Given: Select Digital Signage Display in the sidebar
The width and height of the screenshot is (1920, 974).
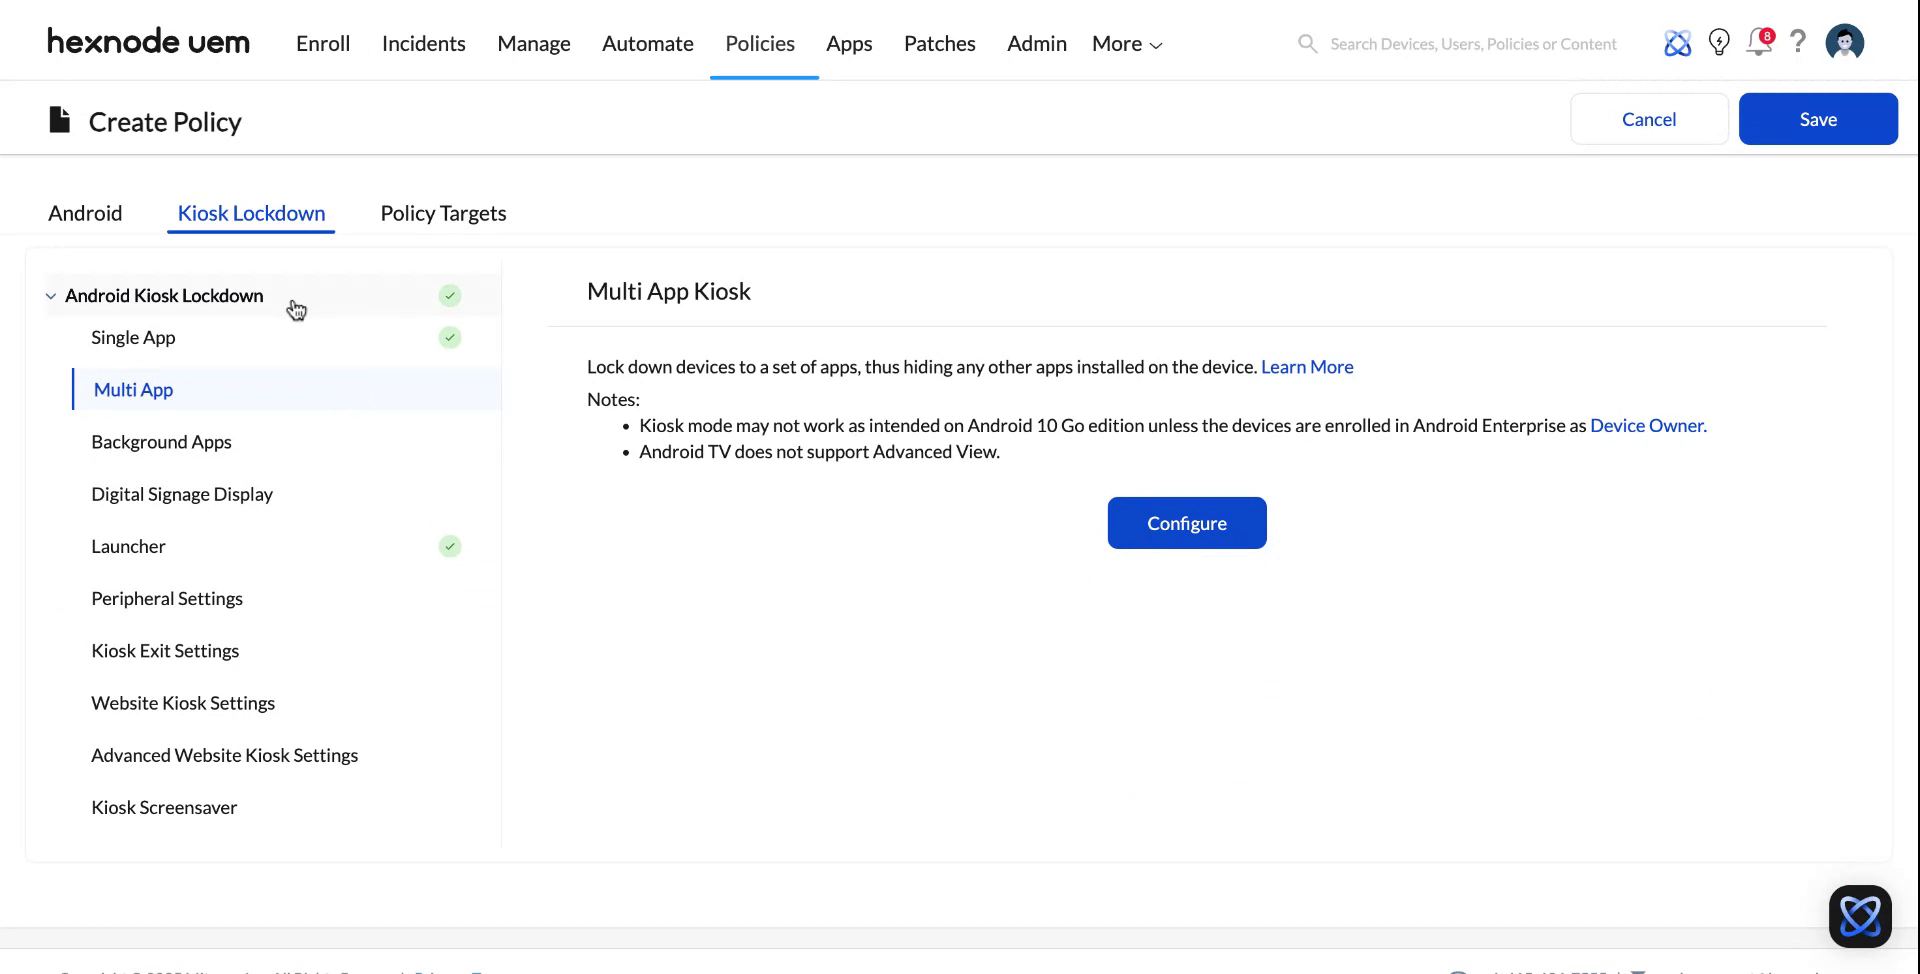Looking at the screenshot, I should coord(182,493).
